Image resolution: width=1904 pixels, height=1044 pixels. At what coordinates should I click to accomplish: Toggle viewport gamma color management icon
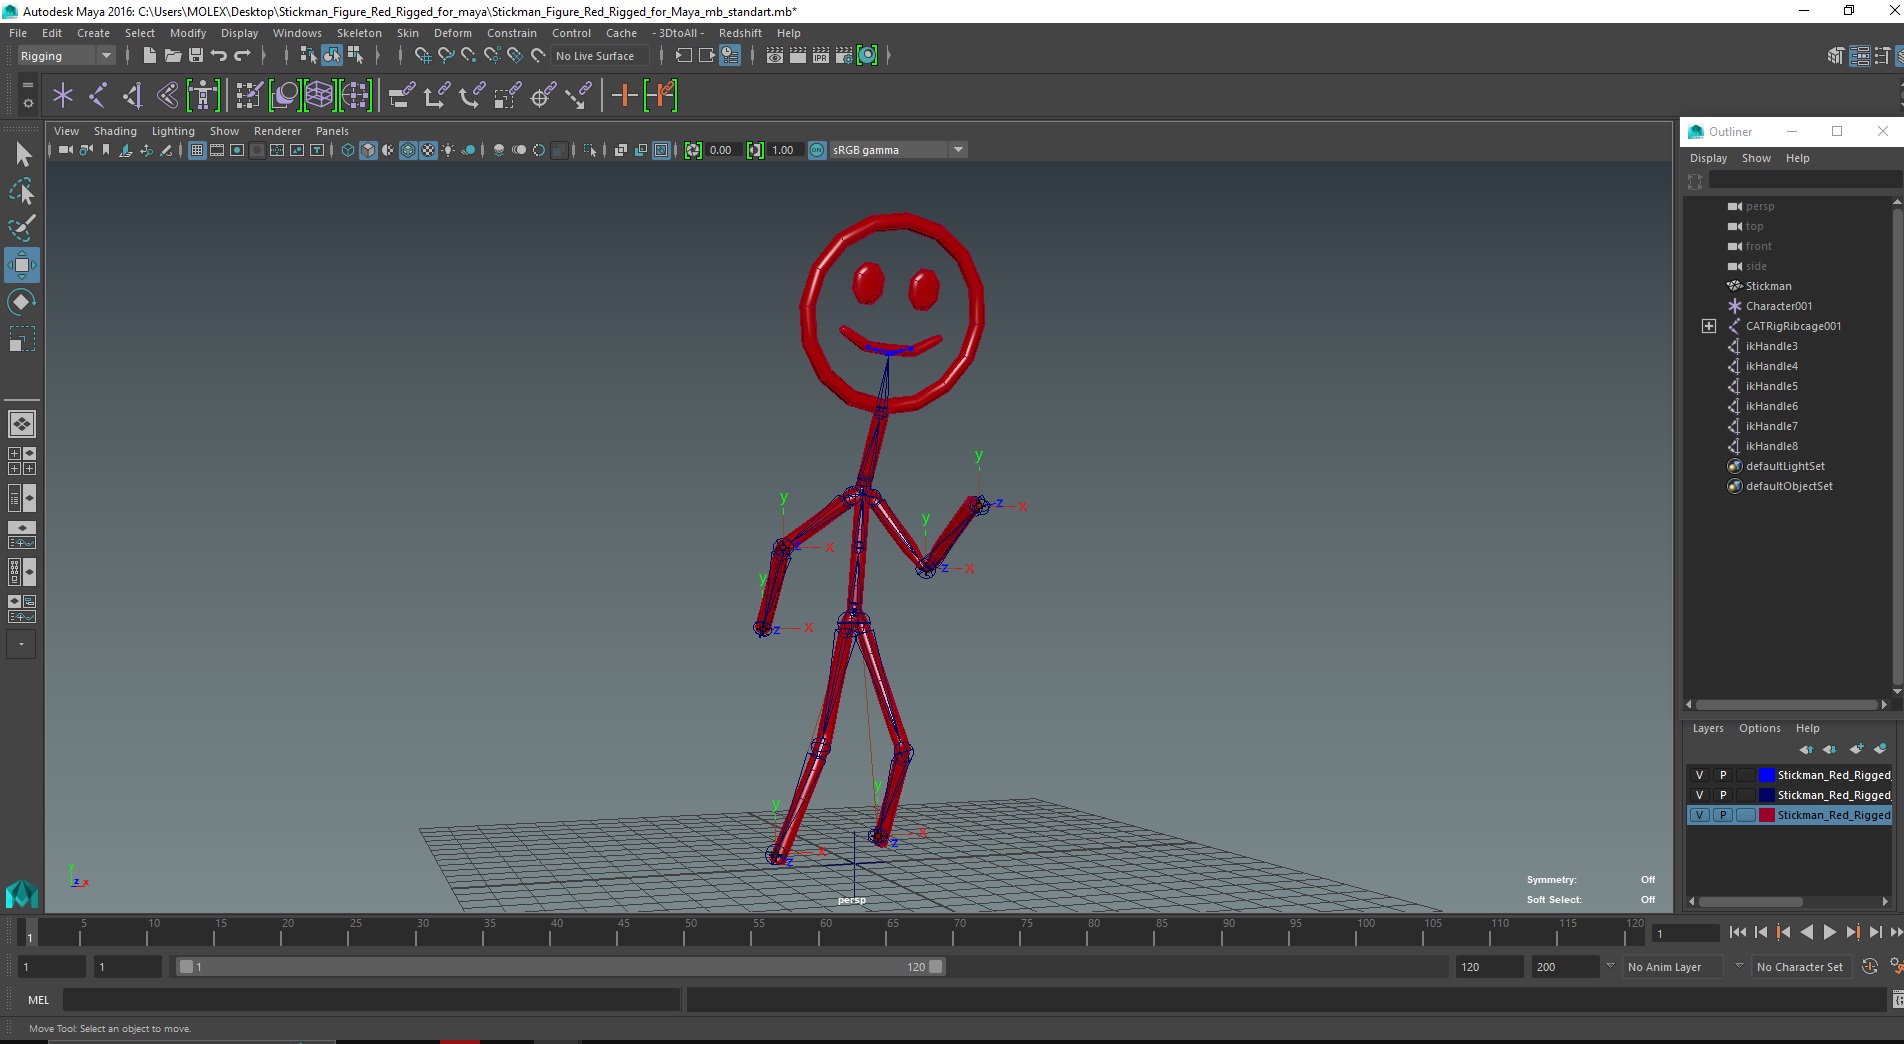817,150
